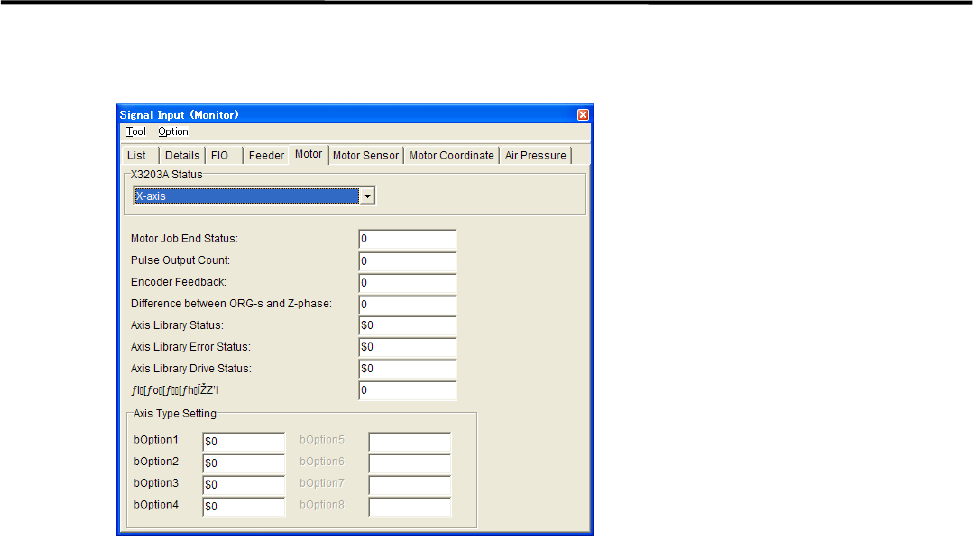The width and height of the screenshot is (973, 536).
Task: Switch to the Feeder tab
Action: 266,155
